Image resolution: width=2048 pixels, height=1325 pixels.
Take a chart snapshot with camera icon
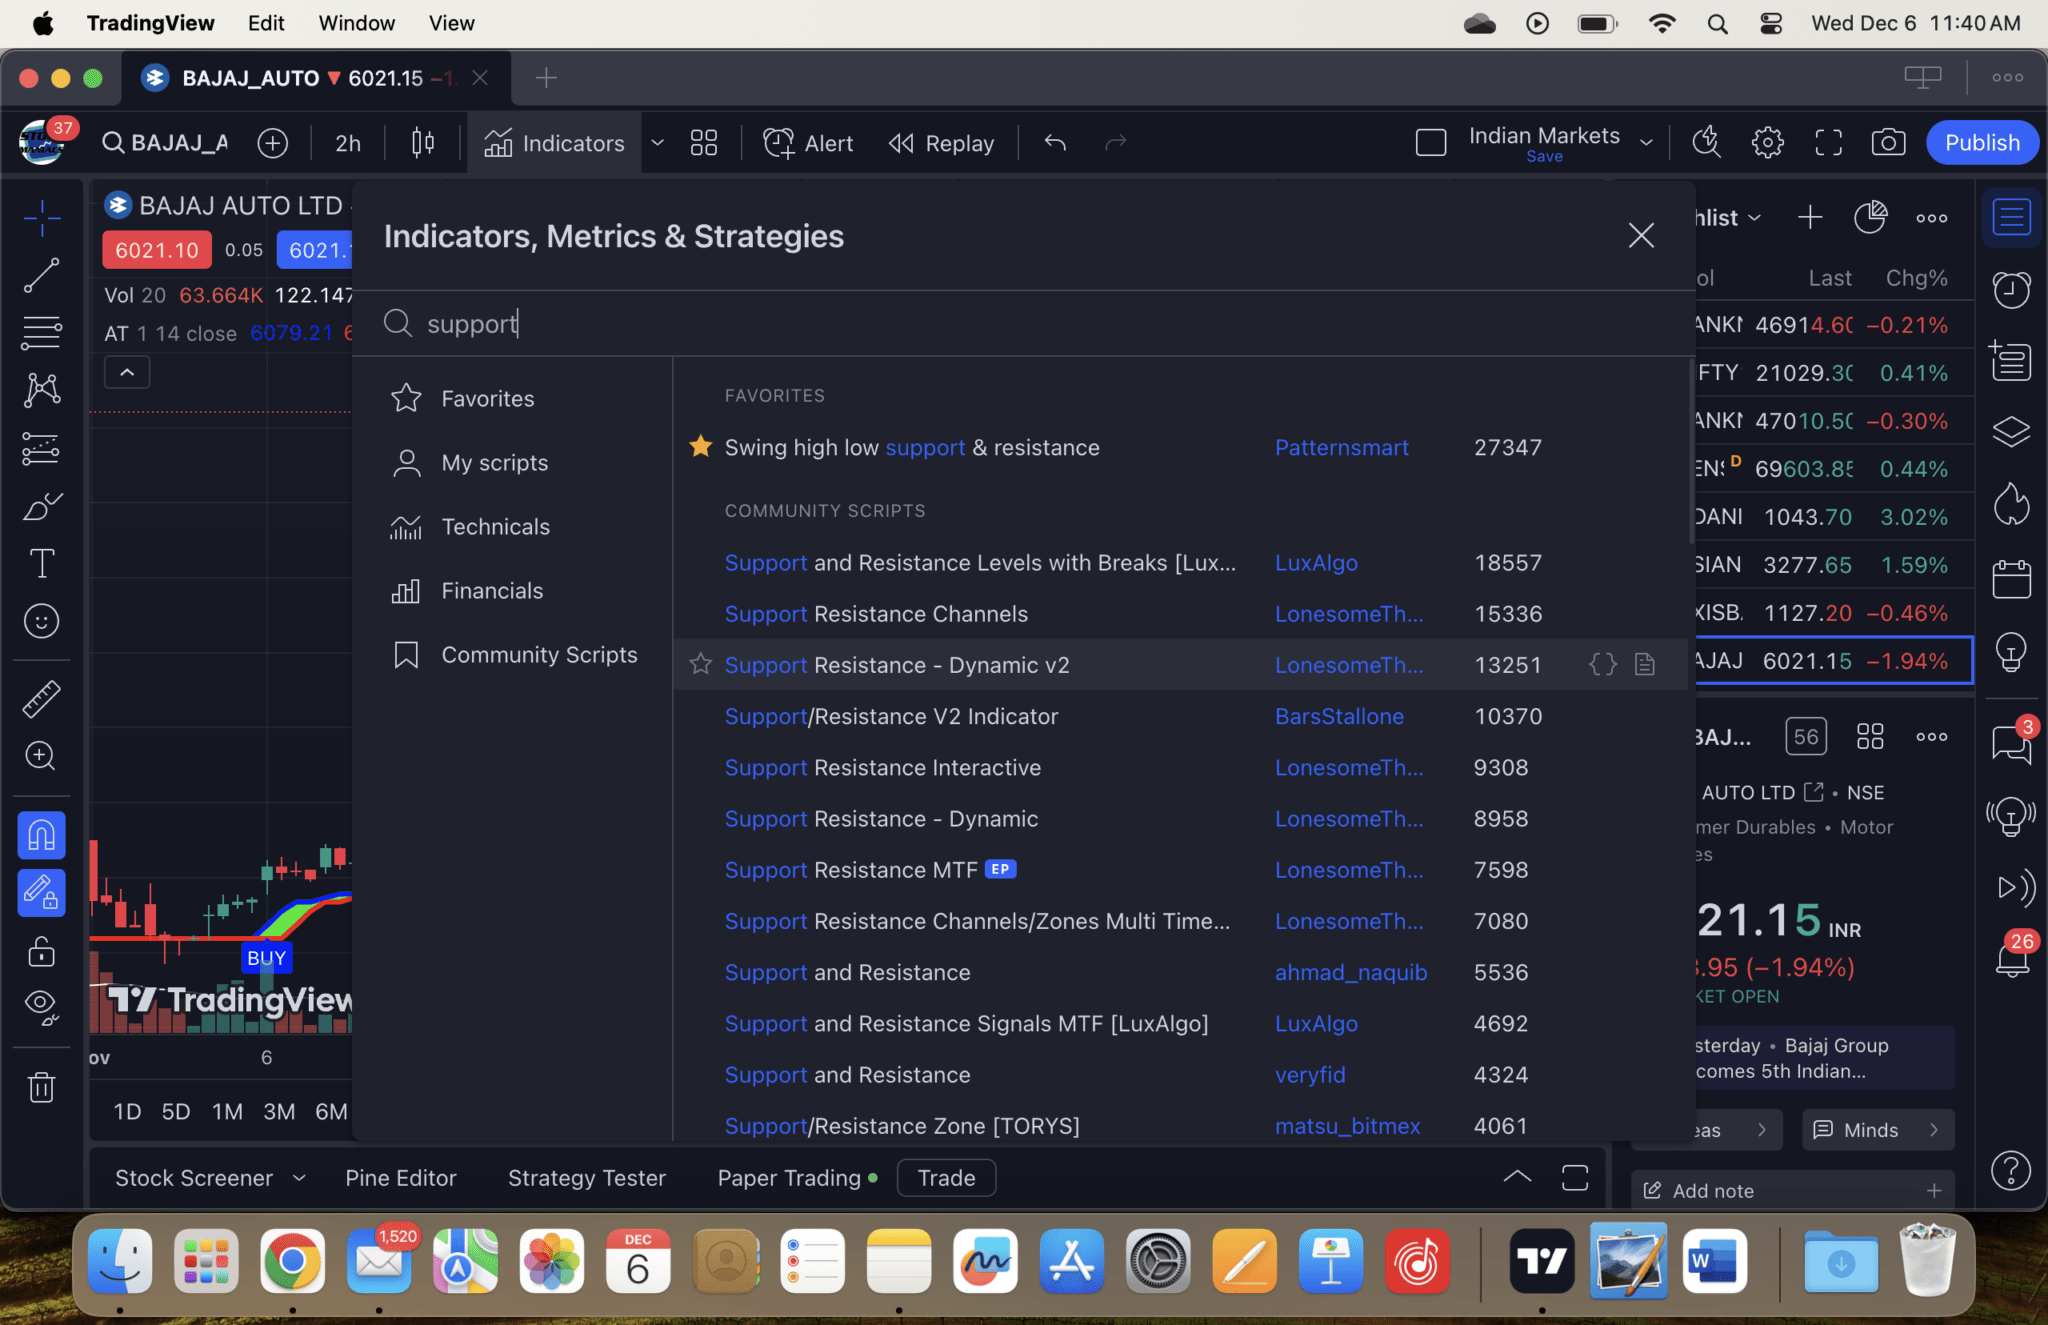tap(1887, 143)
